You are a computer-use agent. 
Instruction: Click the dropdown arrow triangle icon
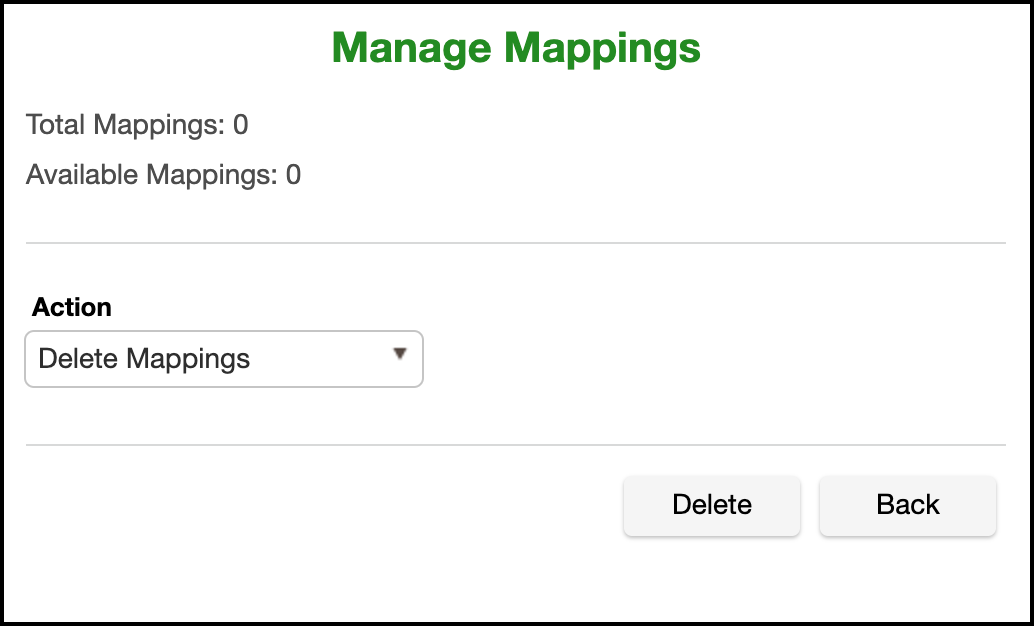pos(400,354)
